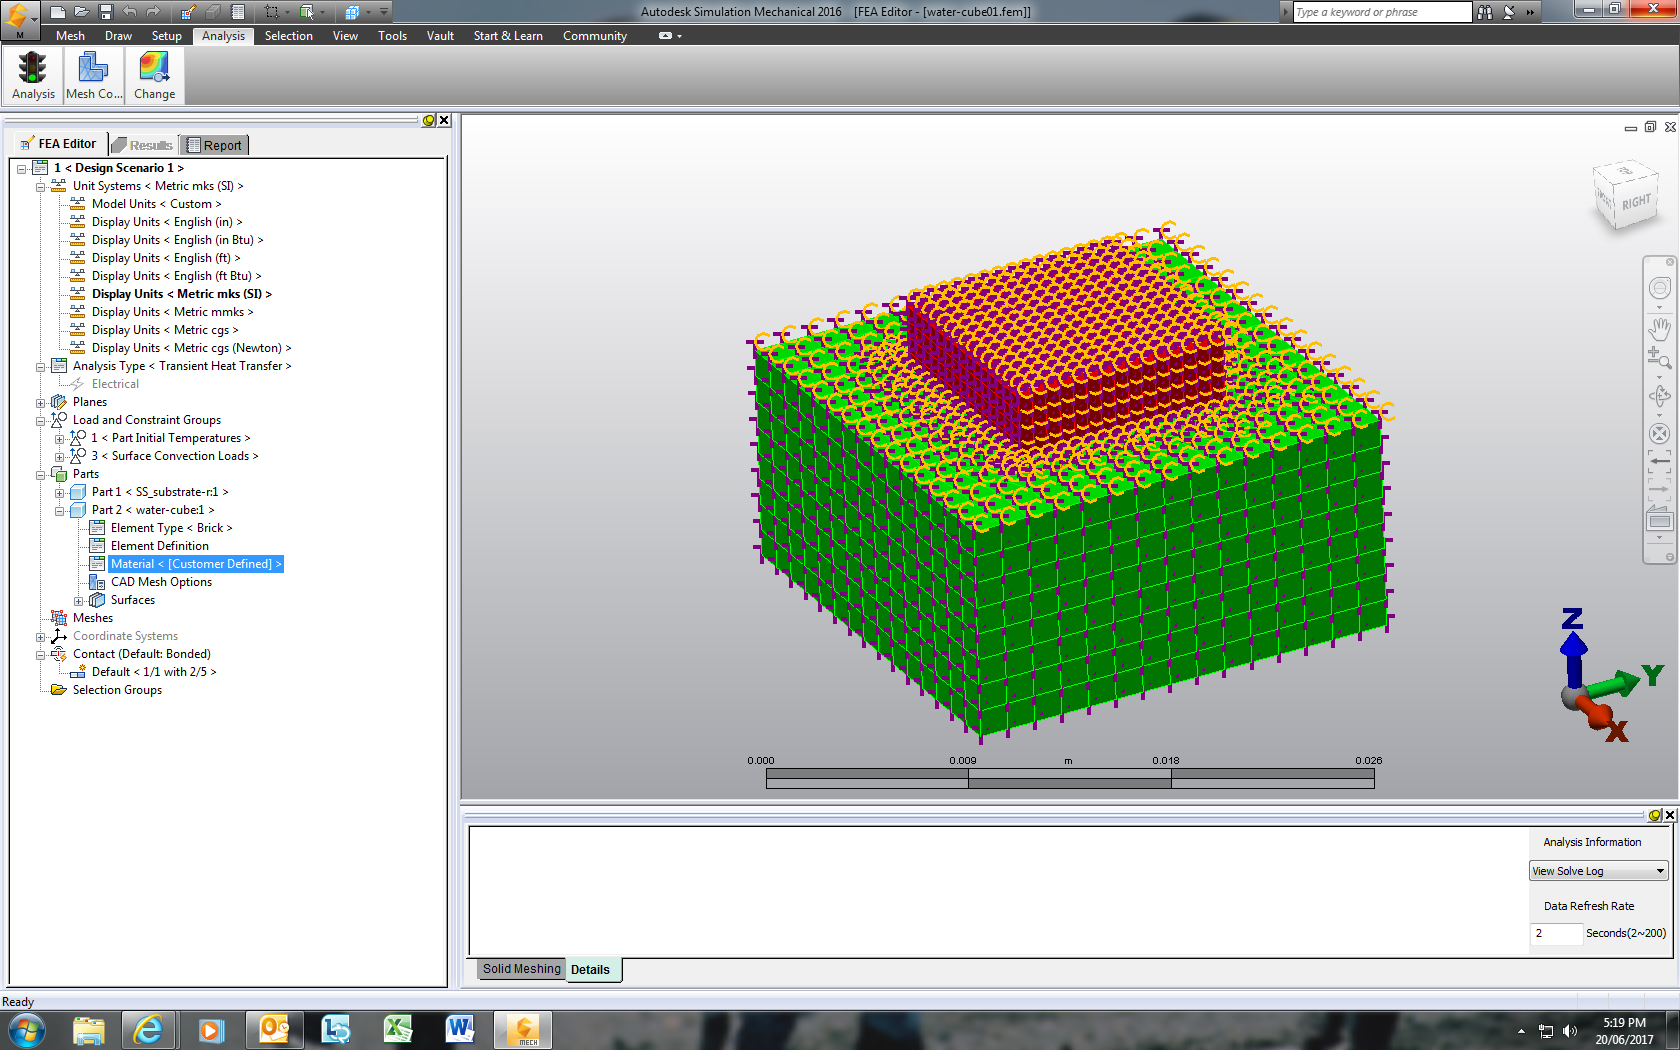Select the Zoom tool in the view toolbar
1680x1050 pixels.
point(1659,356)
